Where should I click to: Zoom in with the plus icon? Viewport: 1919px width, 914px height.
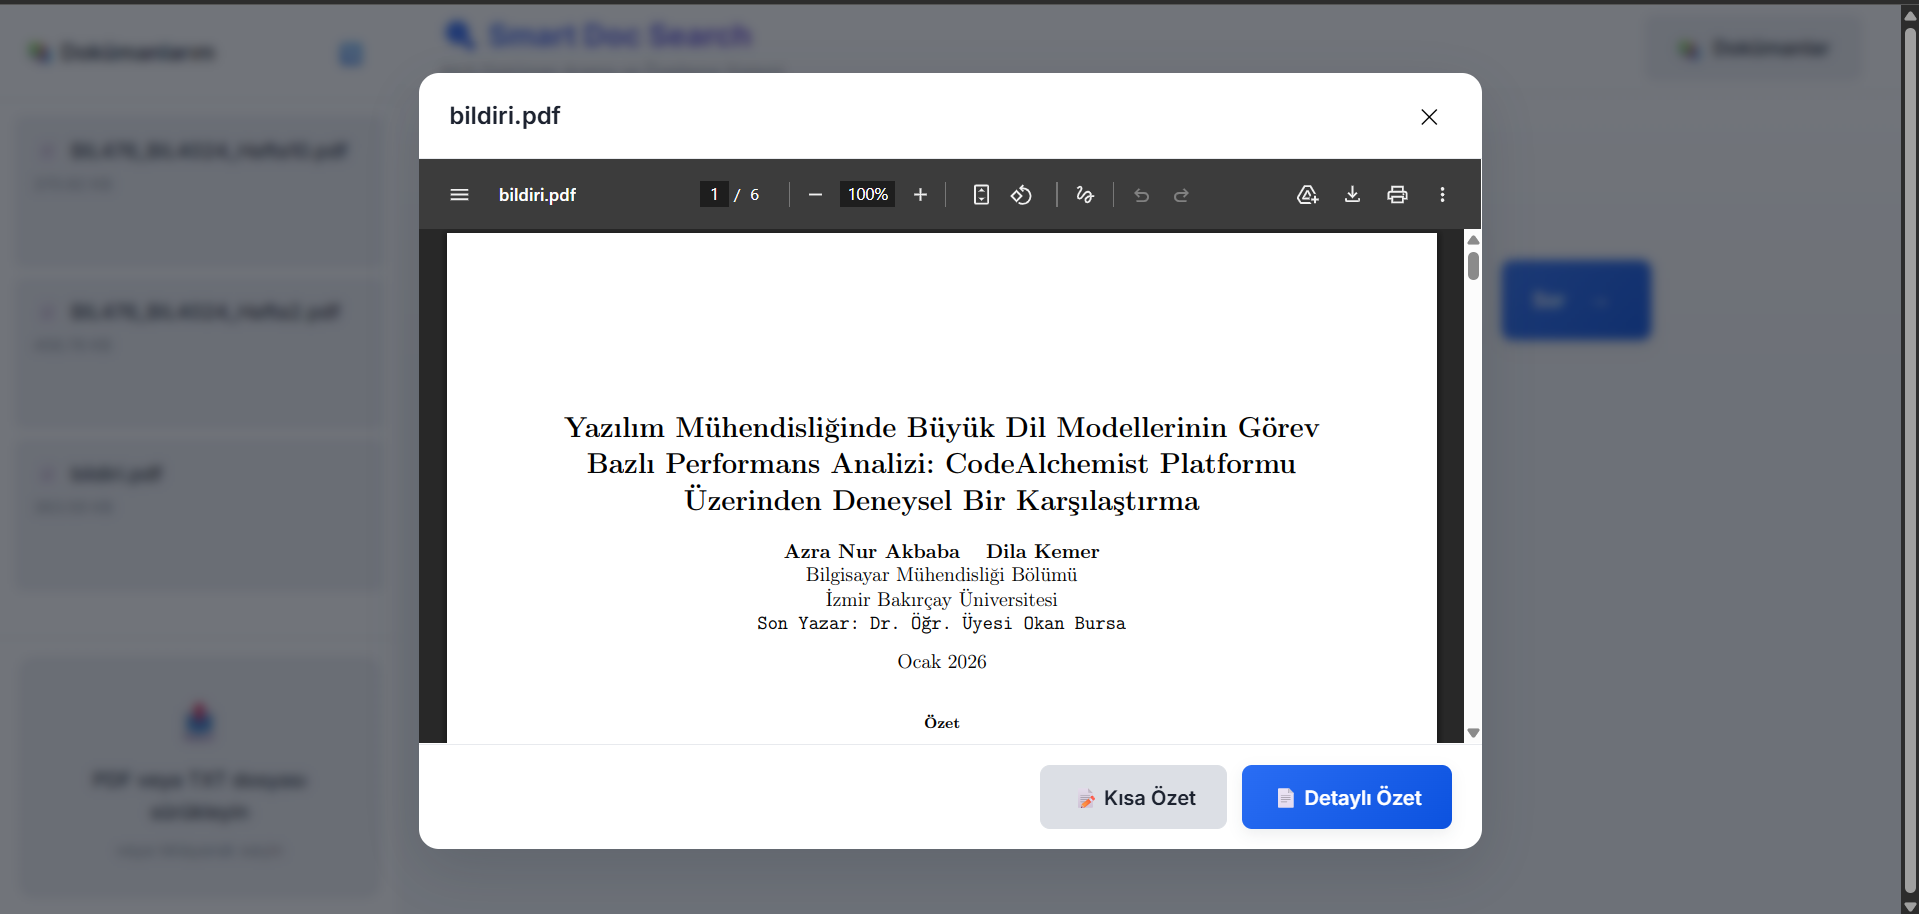[x=920, y=195]
